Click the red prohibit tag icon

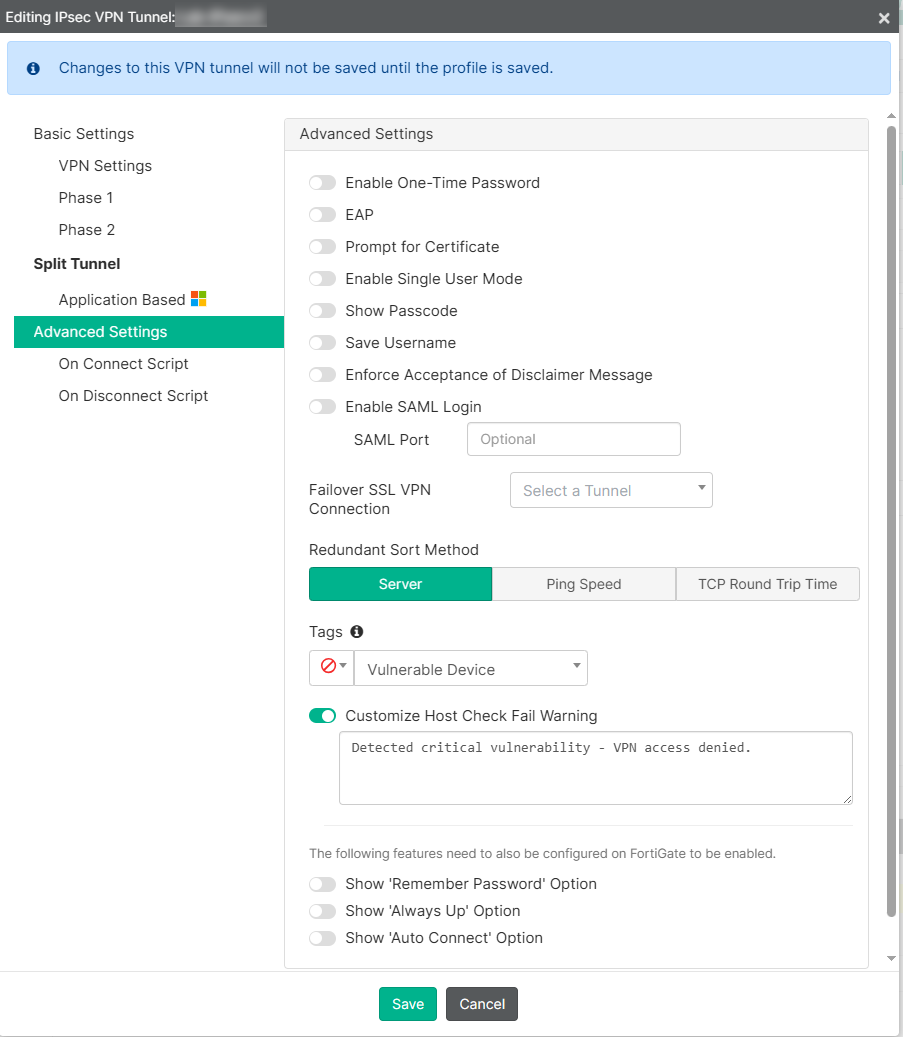327,666
